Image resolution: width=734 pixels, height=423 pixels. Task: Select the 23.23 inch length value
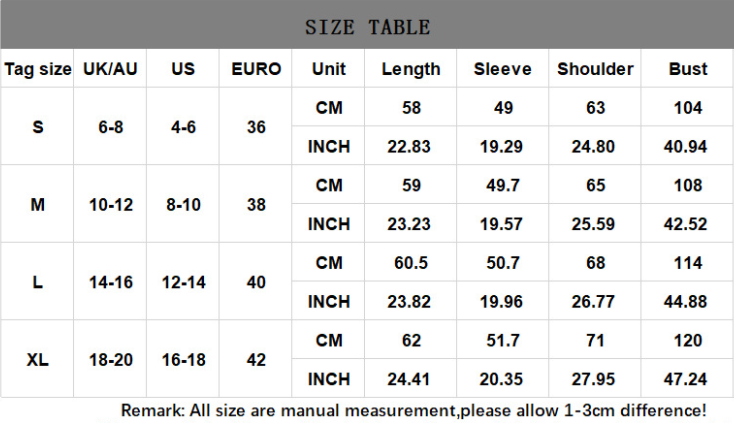click(x=410, y=224)
